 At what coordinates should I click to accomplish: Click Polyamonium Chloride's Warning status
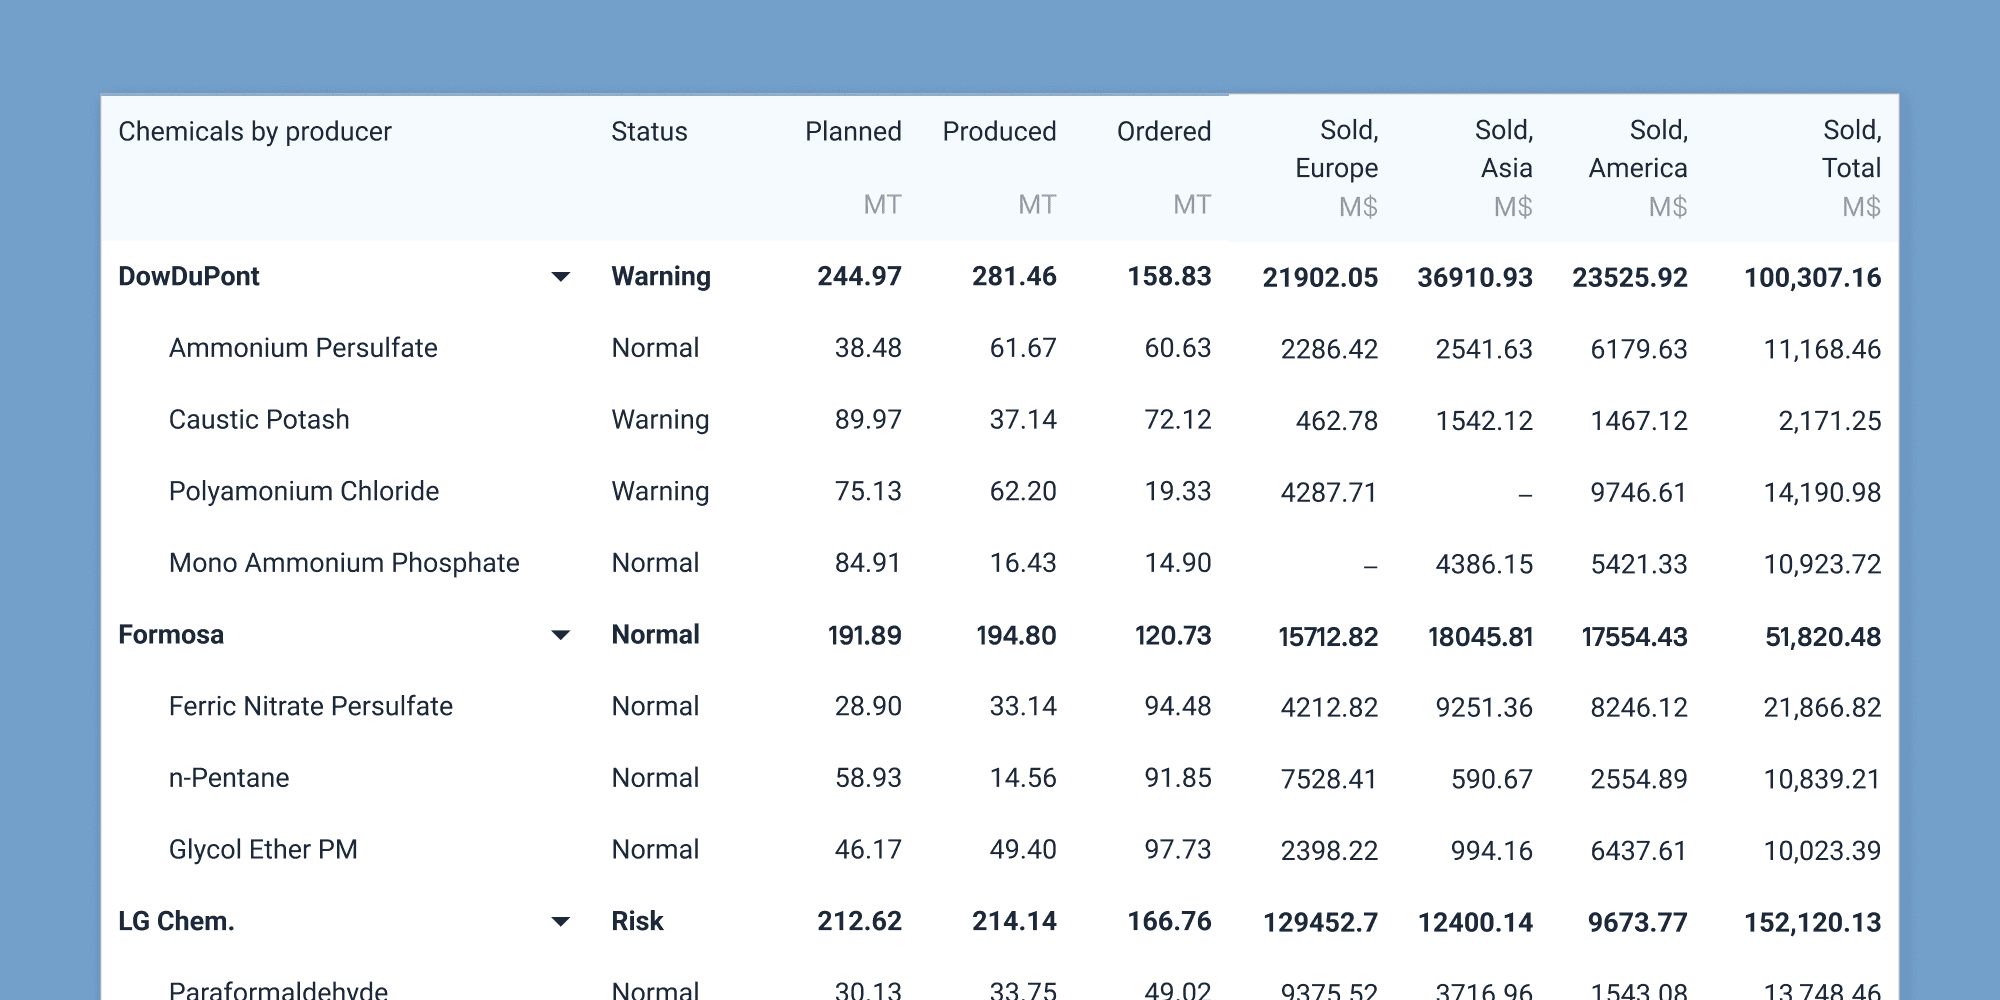[660, 491]
